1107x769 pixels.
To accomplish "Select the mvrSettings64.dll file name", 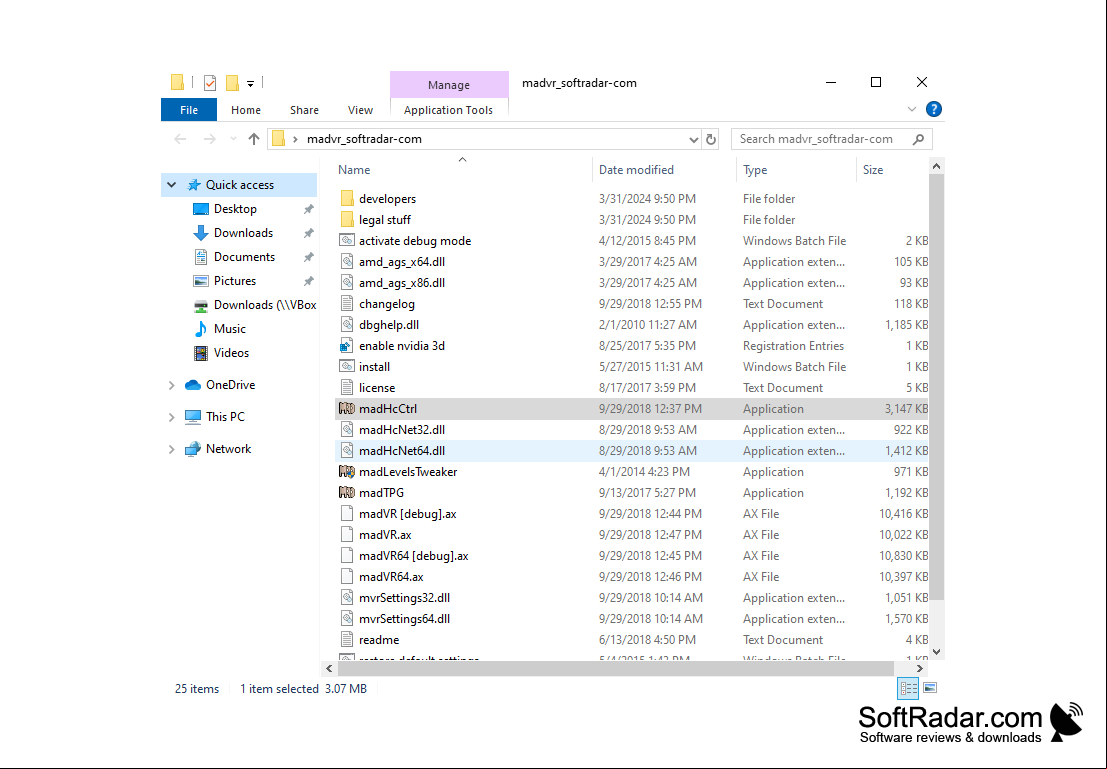I will point(405,619).
